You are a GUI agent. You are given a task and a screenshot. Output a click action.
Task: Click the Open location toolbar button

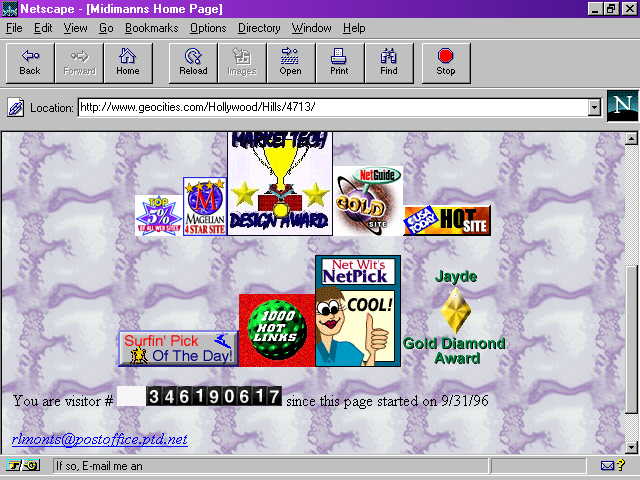tap(291, 63)
